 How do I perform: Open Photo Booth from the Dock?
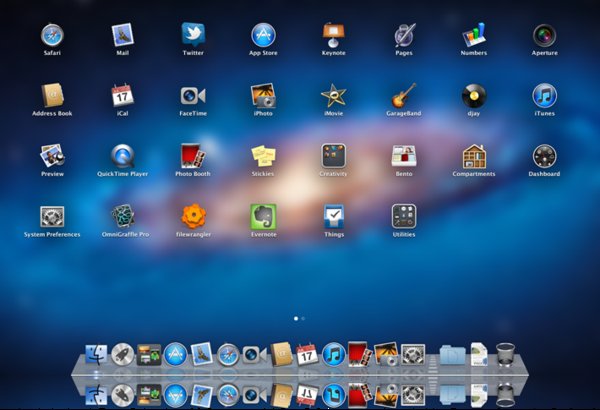click(360, 354)
